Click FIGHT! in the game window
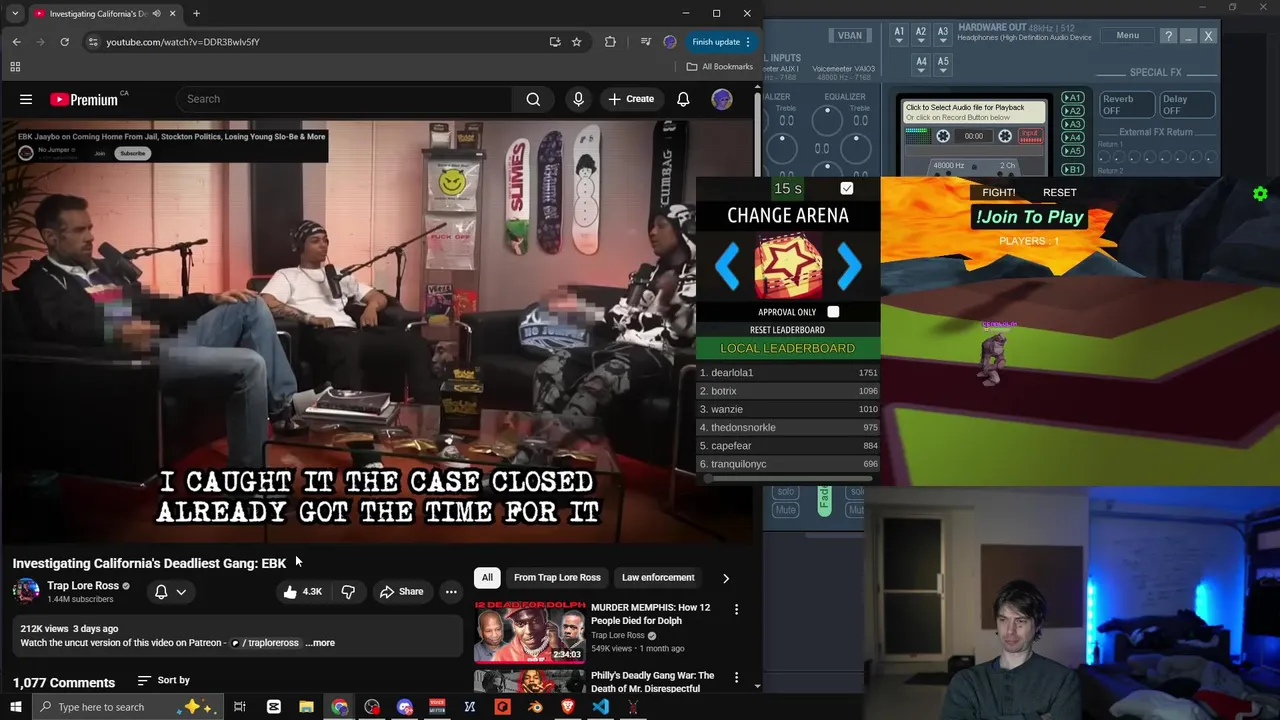The image size is (1280, 720). point(998,192)
